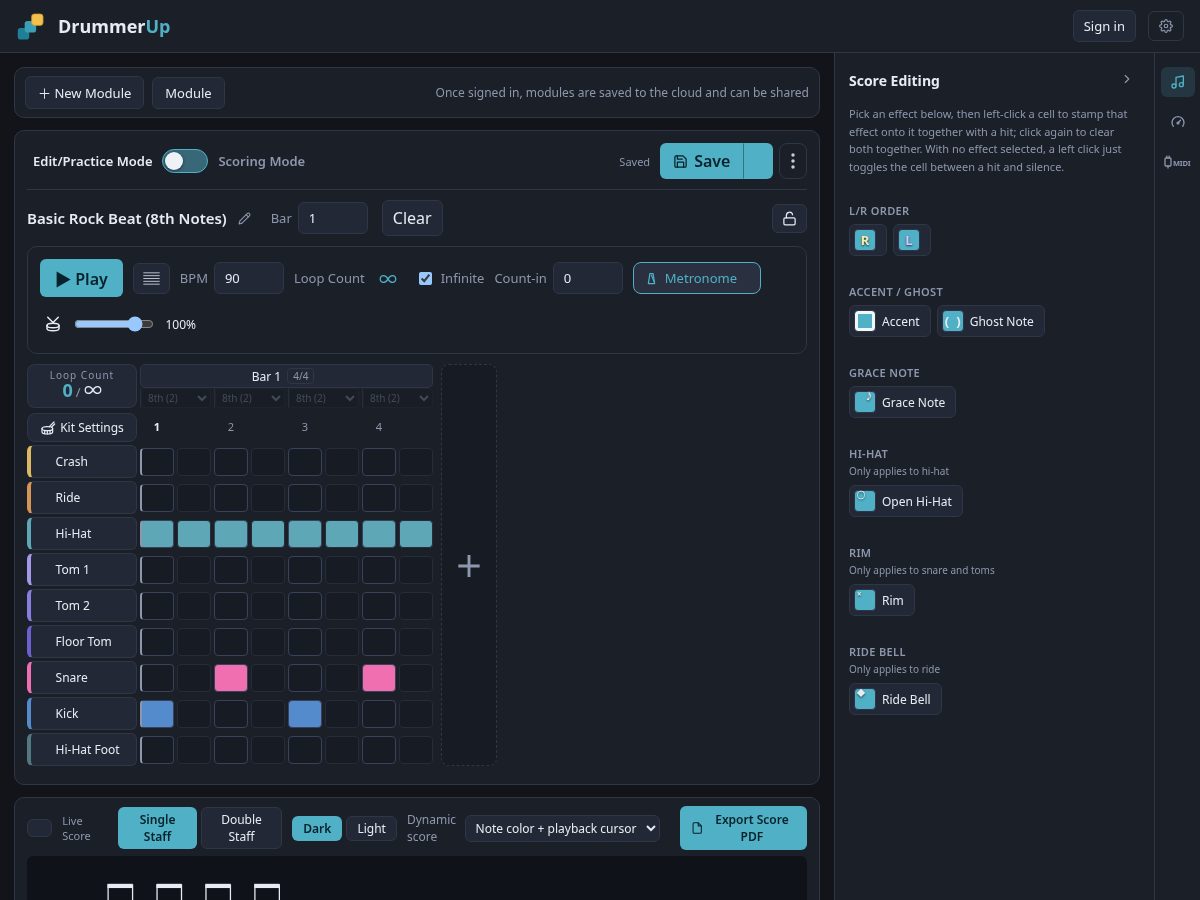Viewport: 1200px width, 900px height.
Task: Open the beat 2 subdivision dropdown
Action: point(251,398)
